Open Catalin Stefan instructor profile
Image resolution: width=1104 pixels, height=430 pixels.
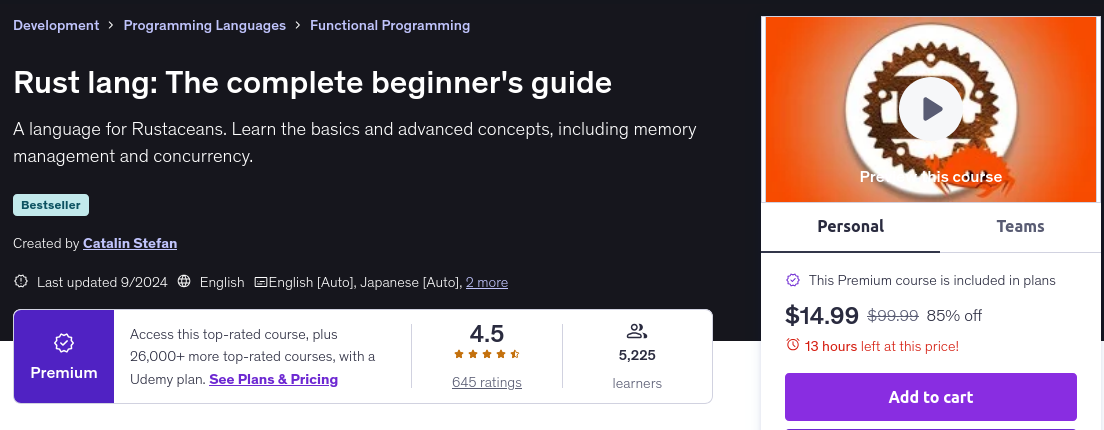(130, 243)
